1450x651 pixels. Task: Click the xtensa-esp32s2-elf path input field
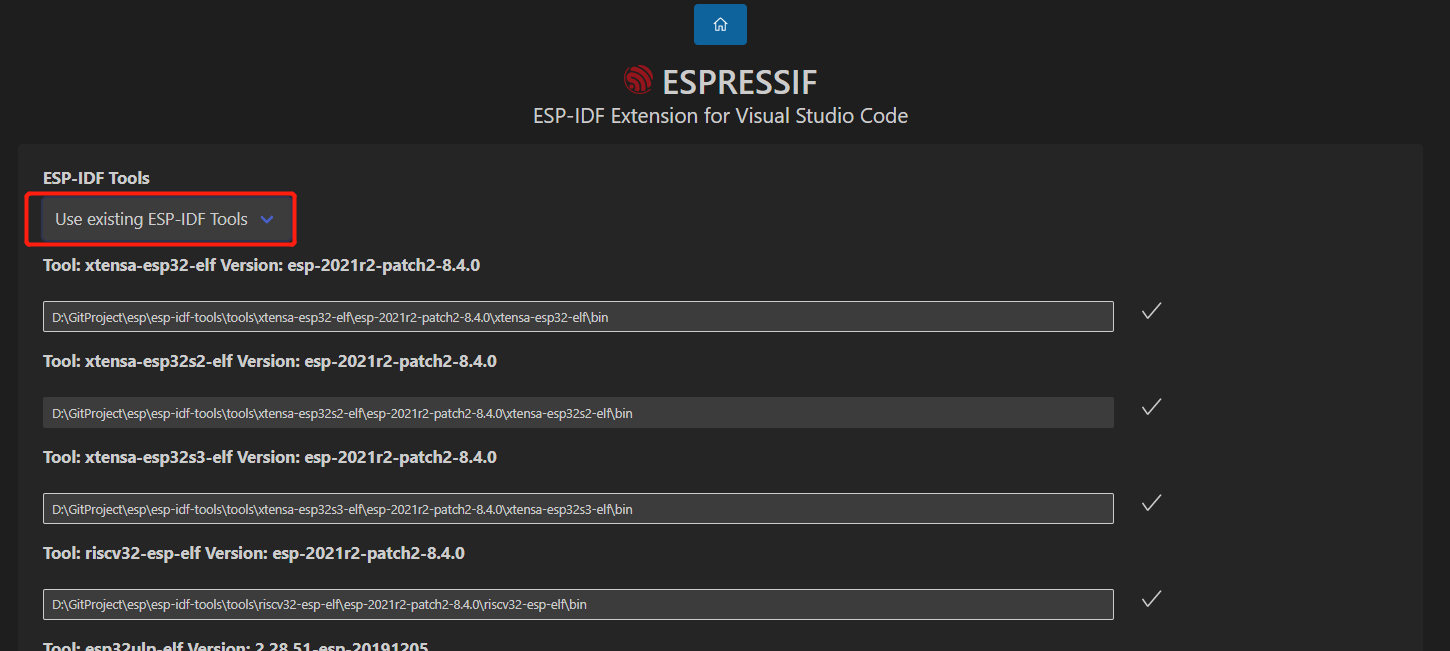[577, 412]
